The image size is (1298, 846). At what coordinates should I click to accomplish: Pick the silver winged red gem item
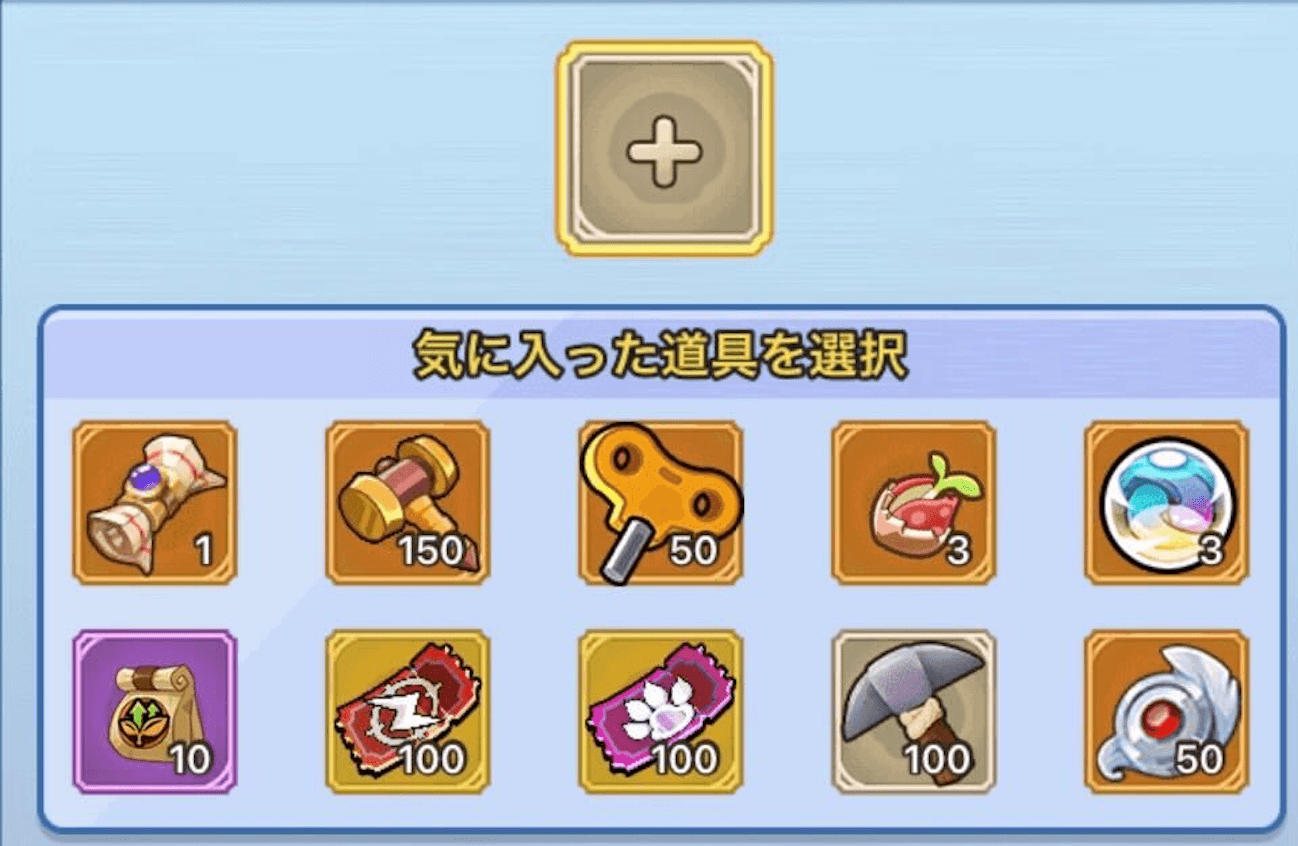(1167, 711)
